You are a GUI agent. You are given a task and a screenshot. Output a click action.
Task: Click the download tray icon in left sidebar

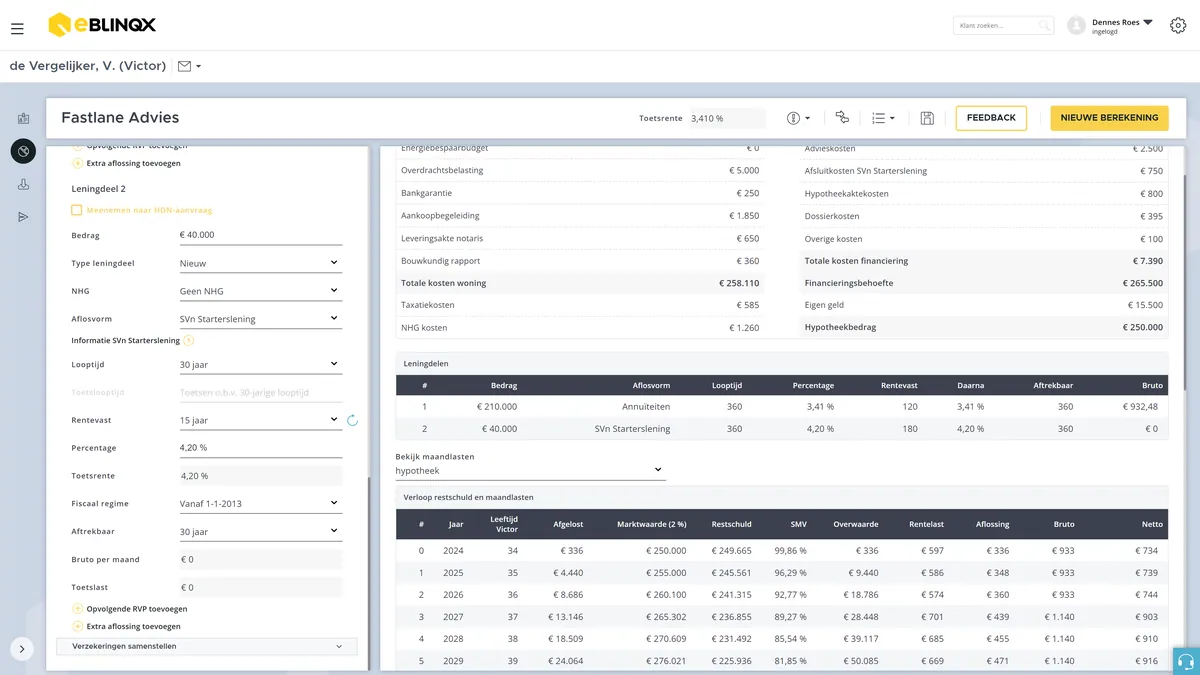pyautogui.click(x=24, y=185)
